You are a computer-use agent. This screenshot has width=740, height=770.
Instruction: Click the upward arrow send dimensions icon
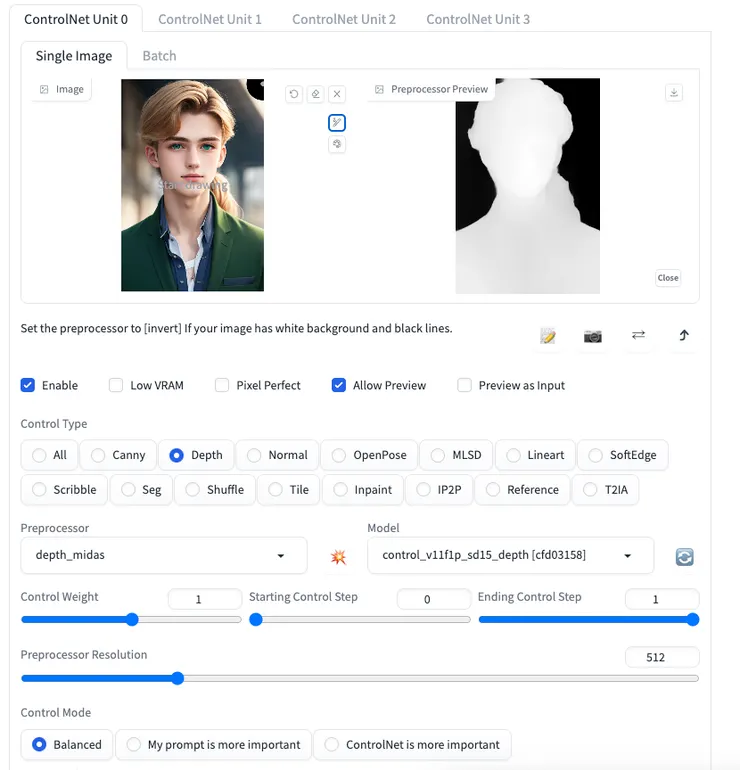(x=684, y=335)
